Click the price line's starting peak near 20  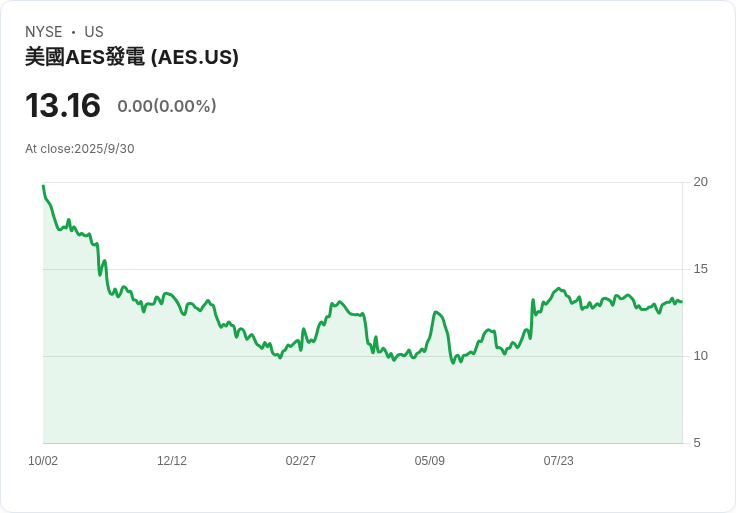[43, 186]
